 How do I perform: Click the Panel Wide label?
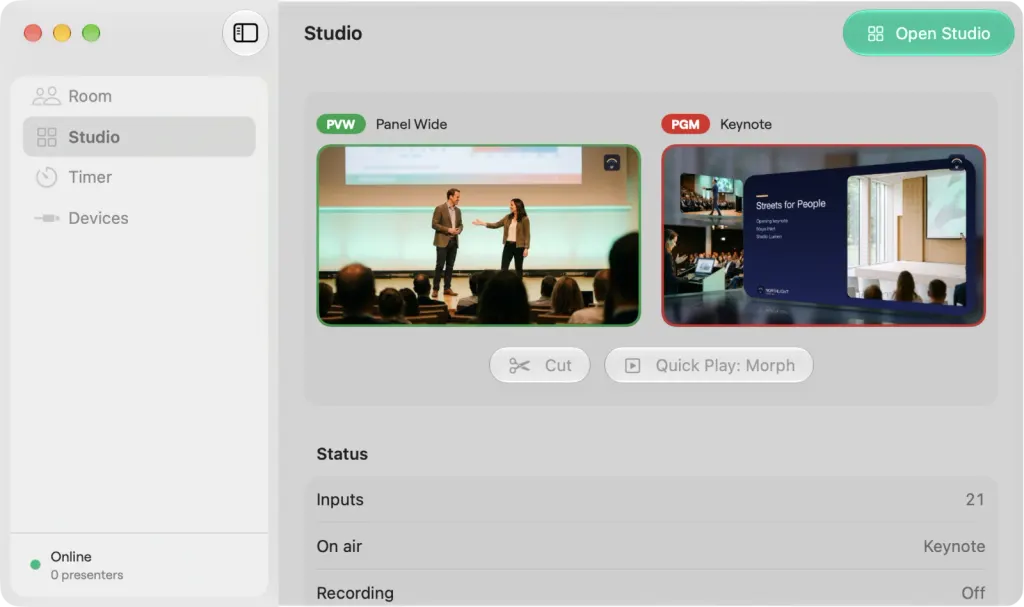(411, 124)
